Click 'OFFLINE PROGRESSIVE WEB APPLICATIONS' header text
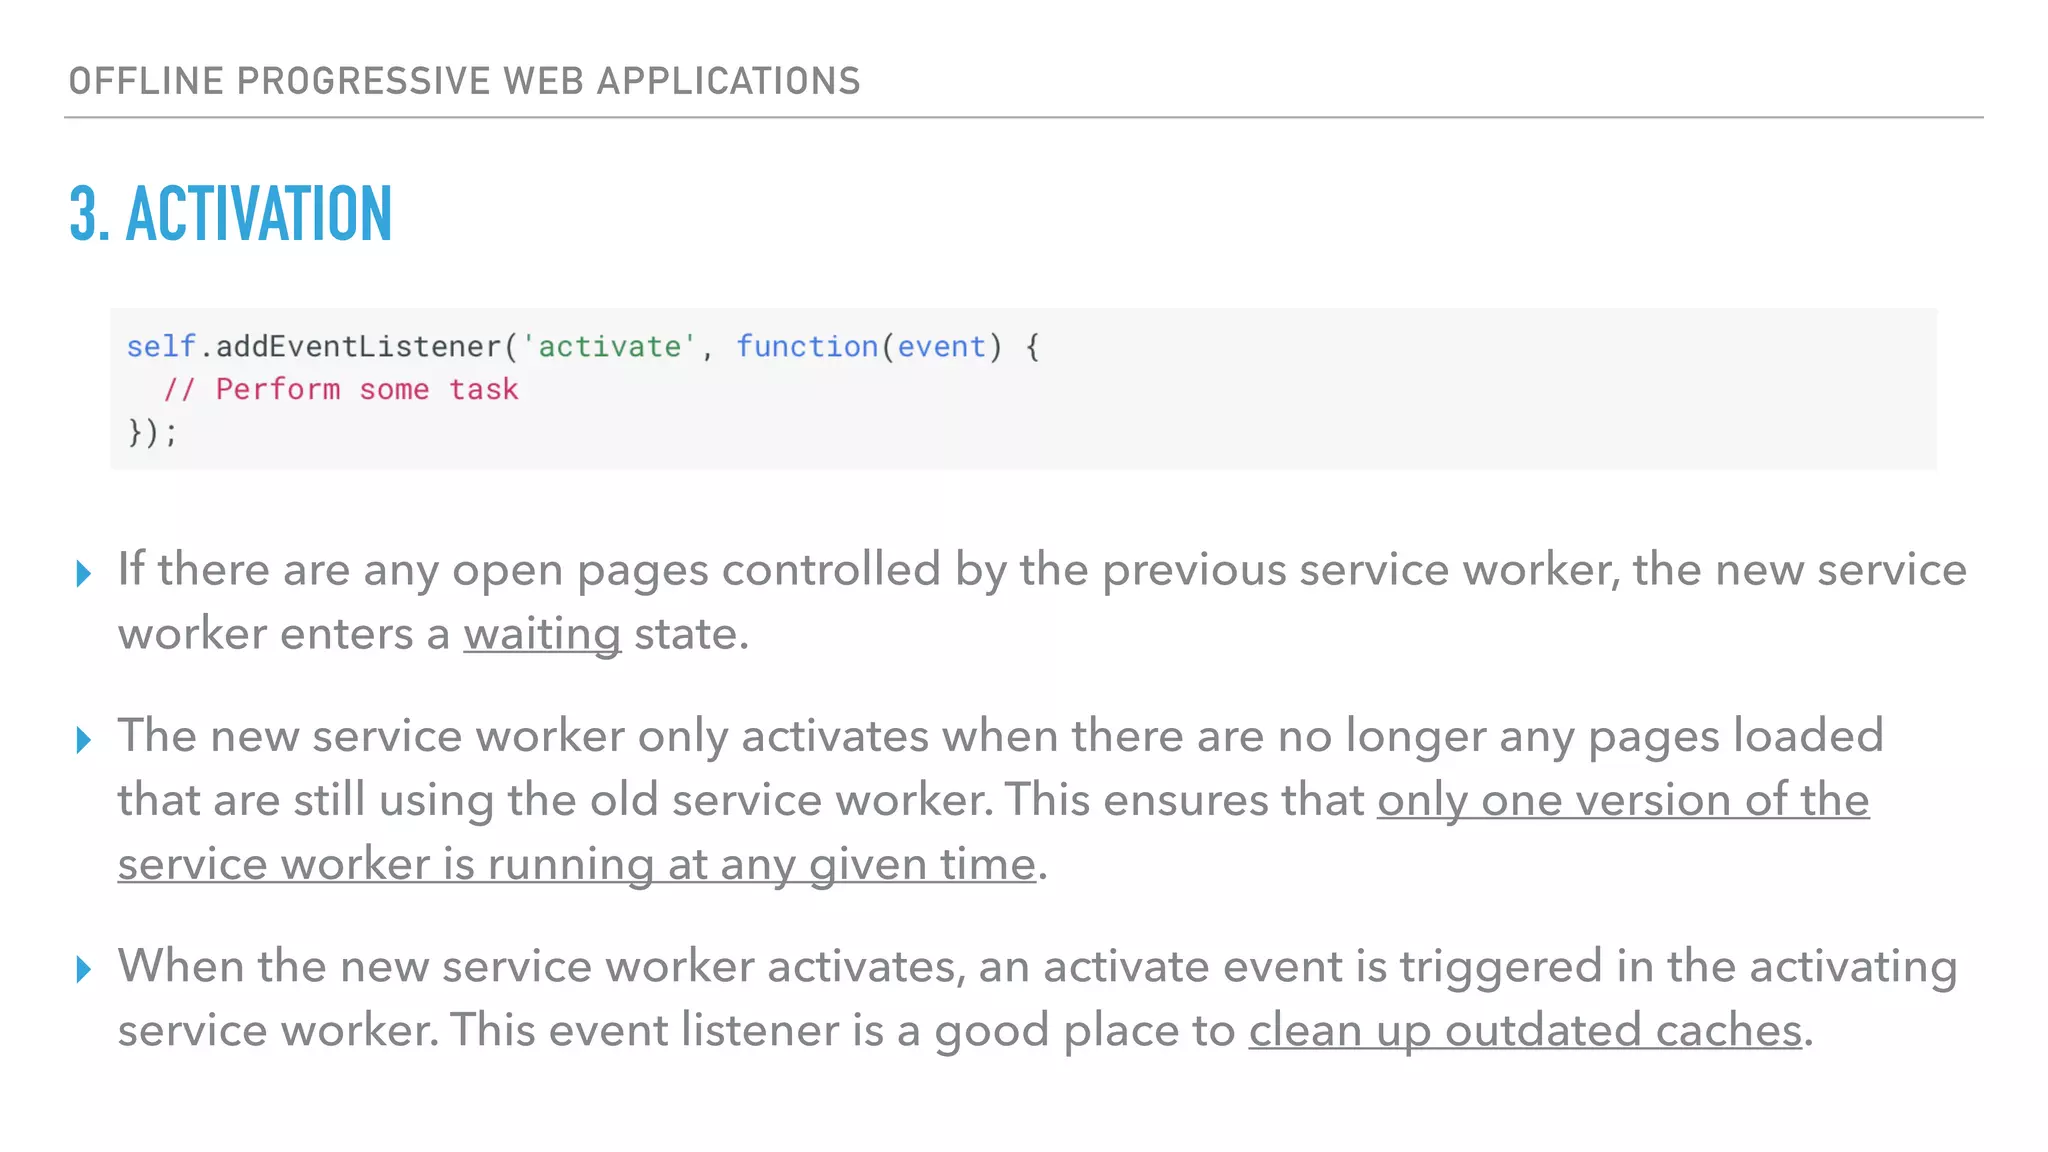The image size is (2048, 1152). [464, 81]
